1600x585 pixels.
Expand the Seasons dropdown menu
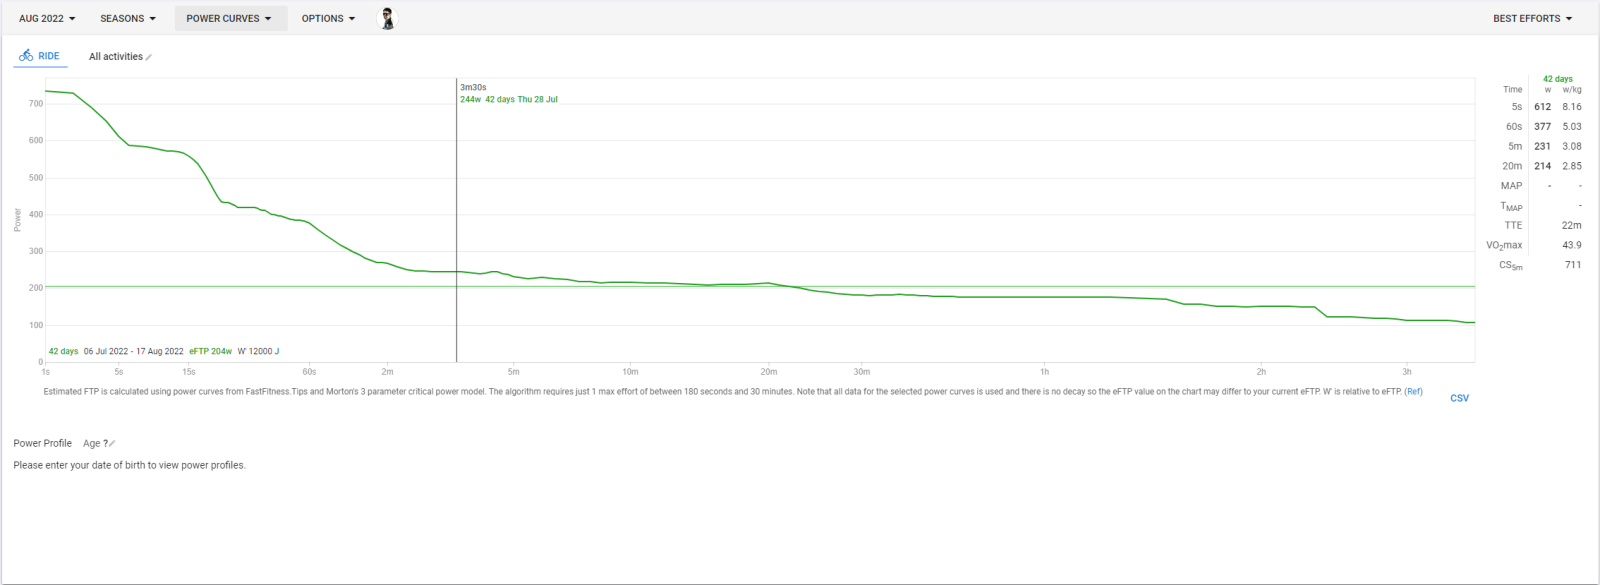coord(128,18)
